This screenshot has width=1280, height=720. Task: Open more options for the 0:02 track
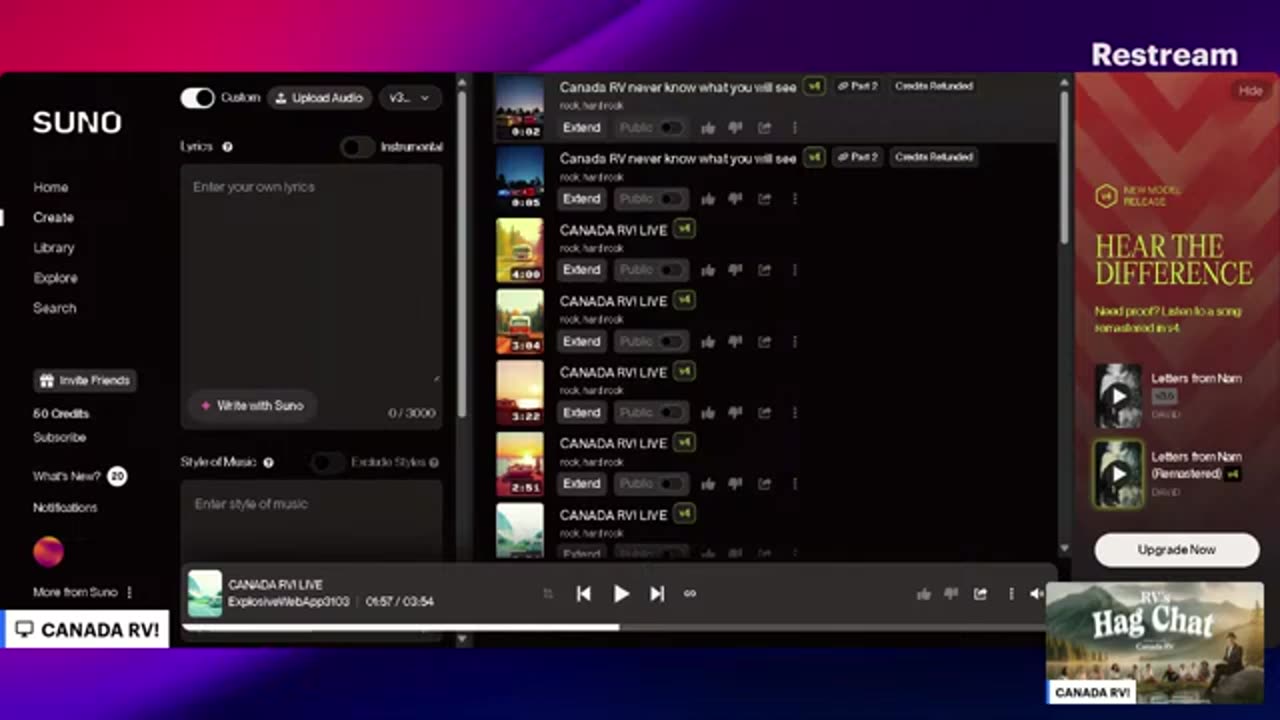[x=795, y=128]
